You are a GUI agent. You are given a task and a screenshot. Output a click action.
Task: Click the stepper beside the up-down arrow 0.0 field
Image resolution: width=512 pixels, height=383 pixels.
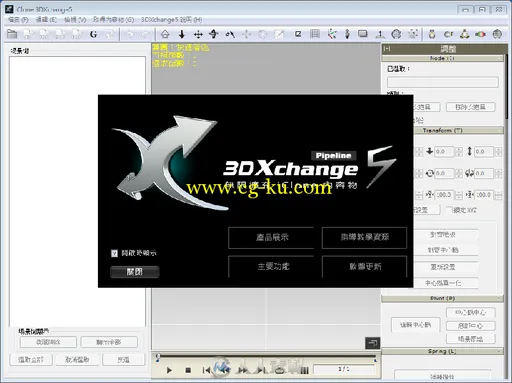click(498, 152)
